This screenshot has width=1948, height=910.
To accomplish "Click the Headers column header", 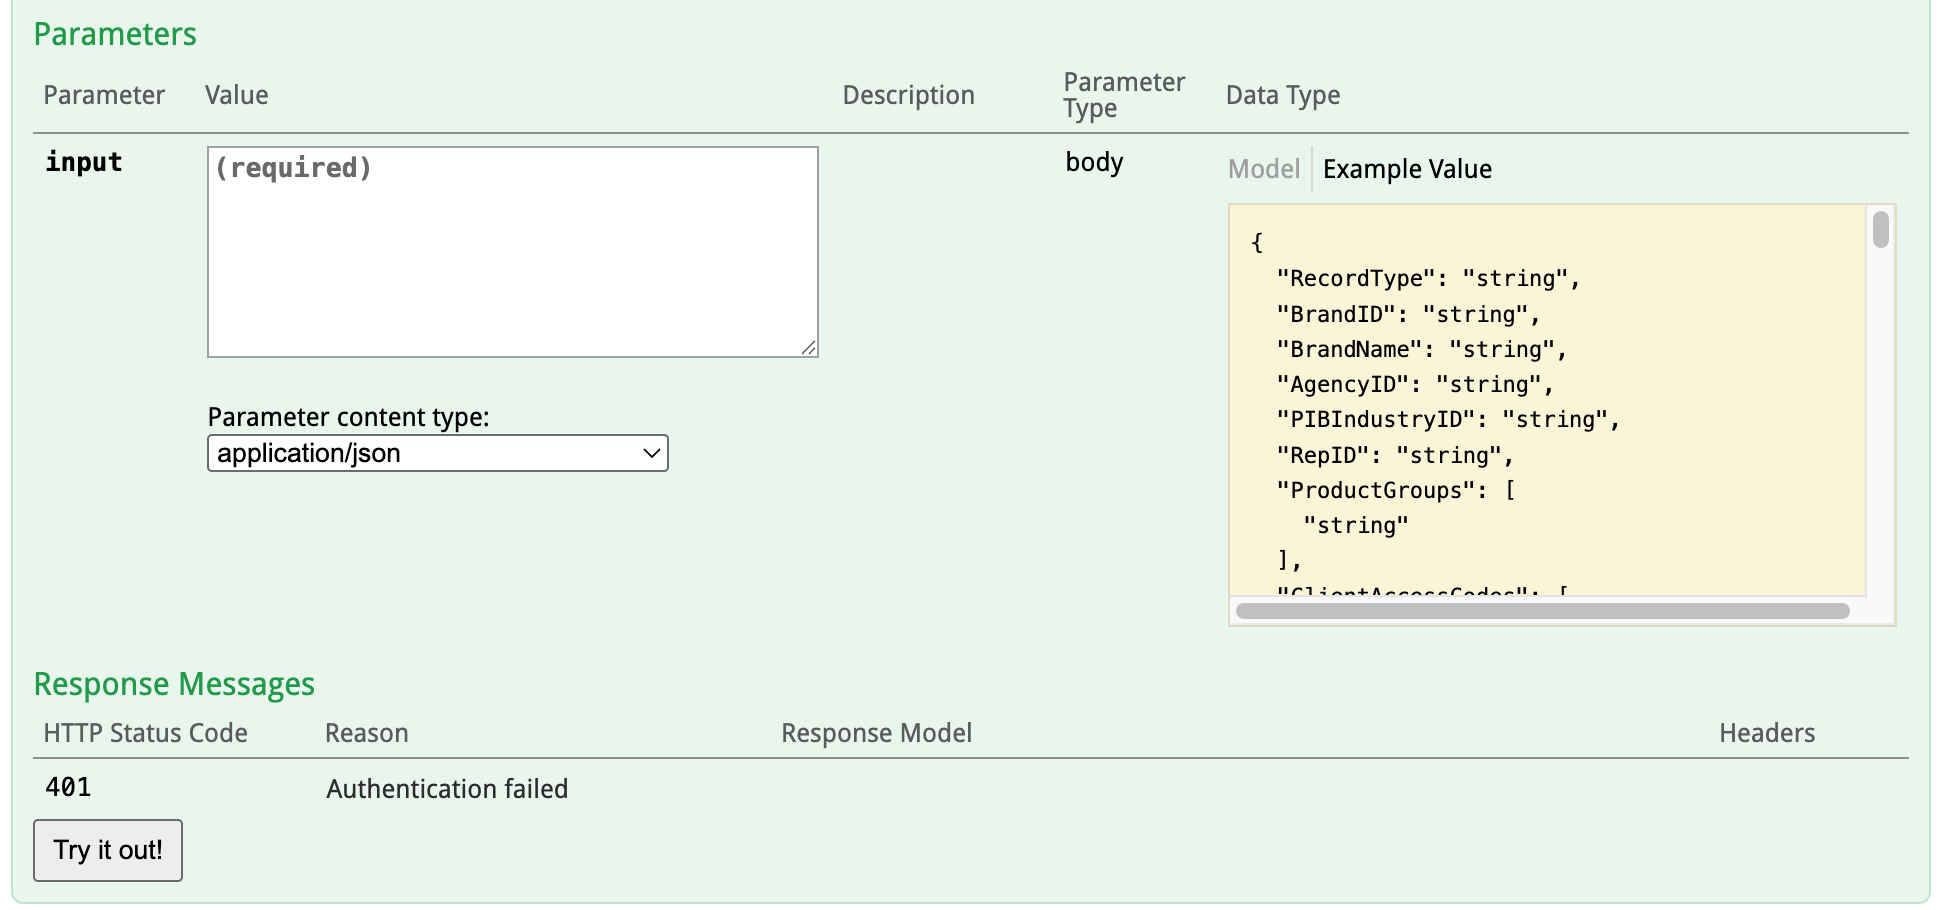I will 1766,733.
